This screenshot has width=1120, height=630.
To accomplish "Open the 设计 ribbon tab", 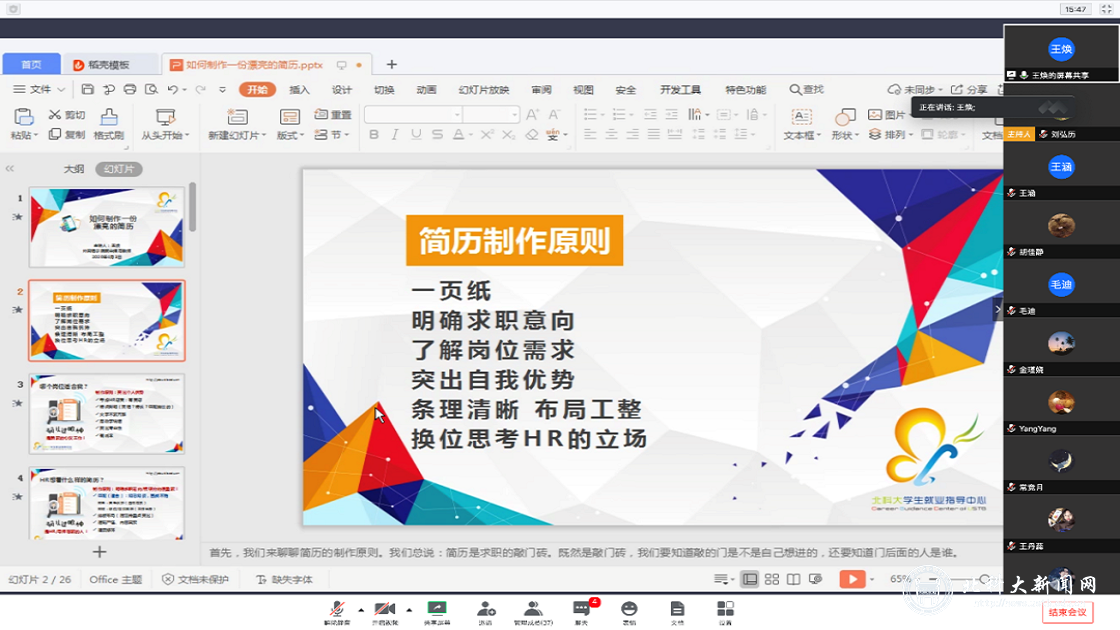I will pos(341,89).
